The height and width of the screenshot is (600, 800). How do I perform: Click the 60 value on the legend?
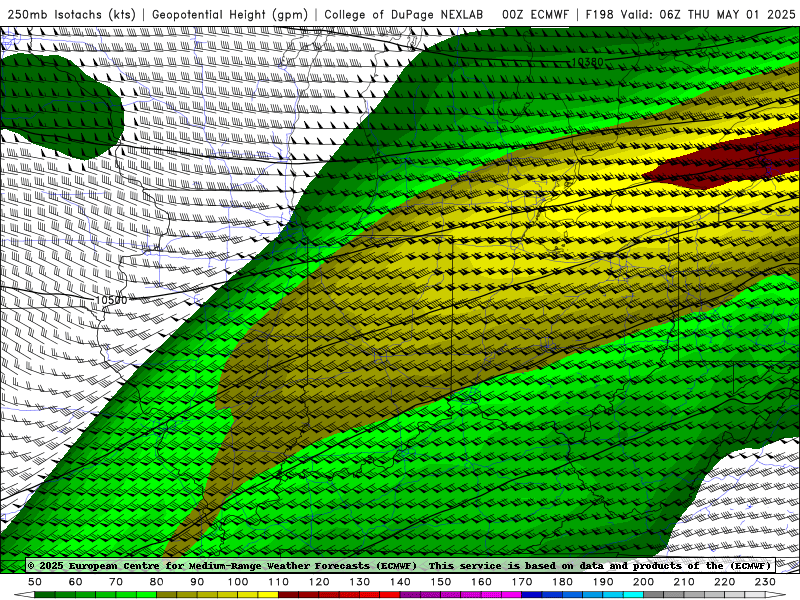pyautogui.click(x=76, y=582)
